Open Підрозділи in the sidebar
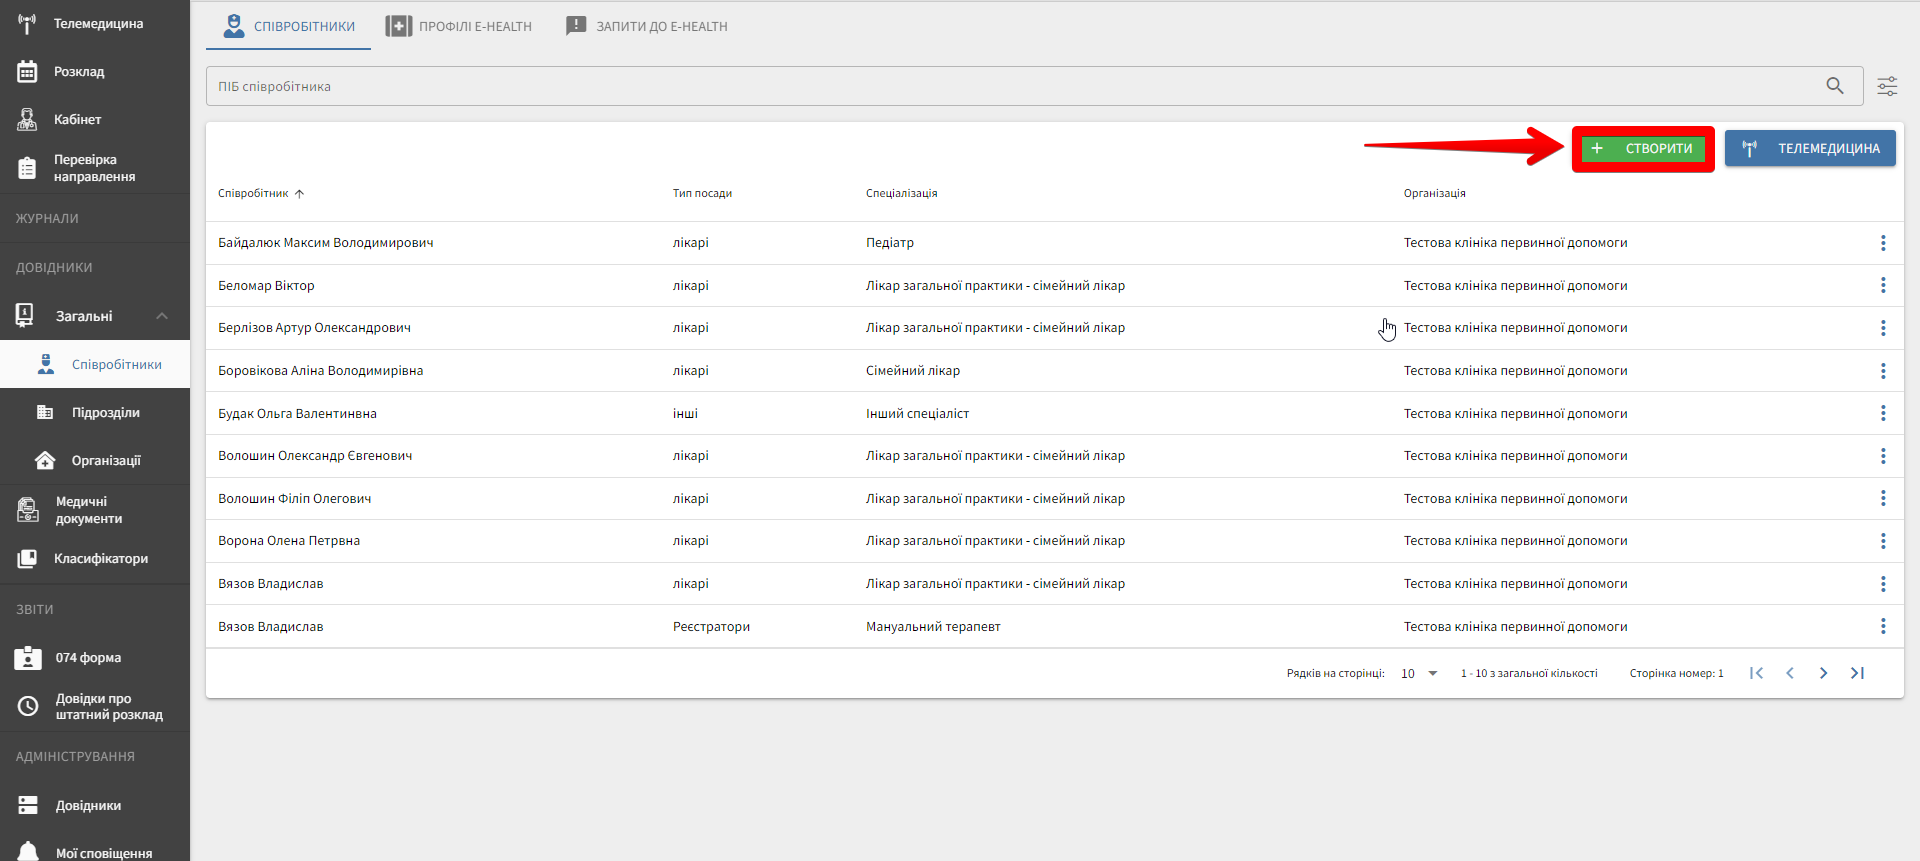 point(105,413)
